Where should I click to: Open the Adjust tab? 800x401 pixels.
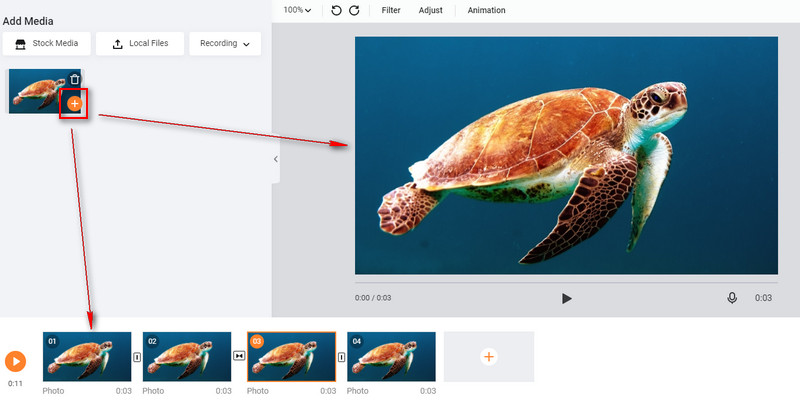pyautogui.click(x=431, y=10)
